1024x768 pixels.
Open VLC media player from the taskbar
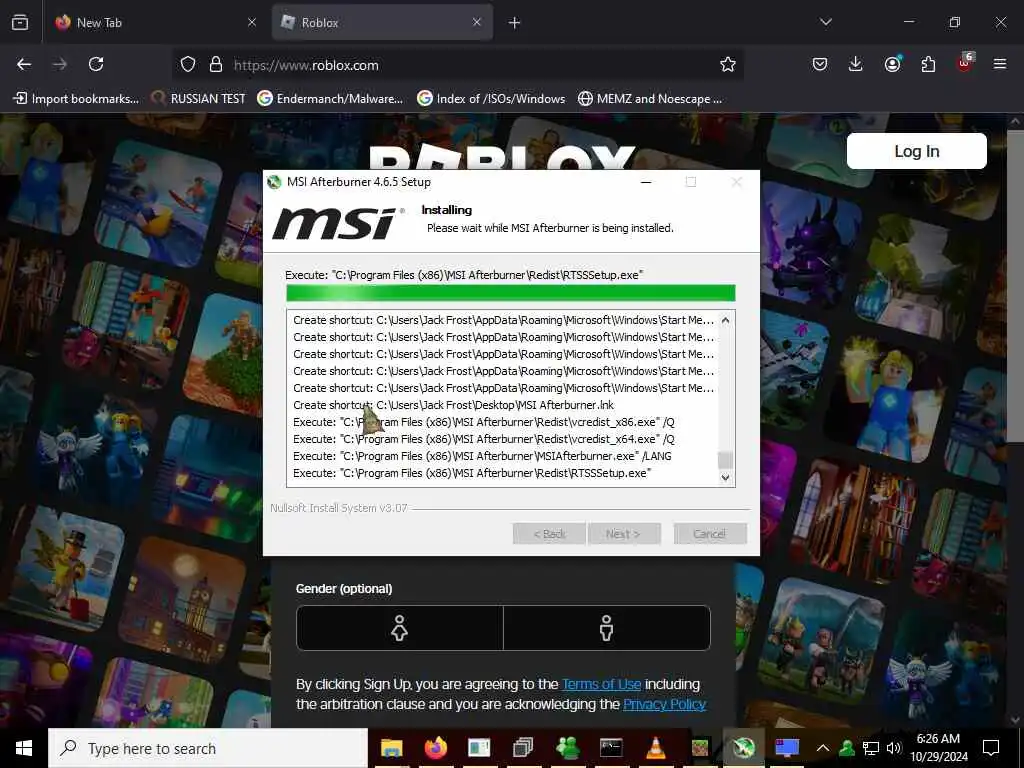point(655,748)
